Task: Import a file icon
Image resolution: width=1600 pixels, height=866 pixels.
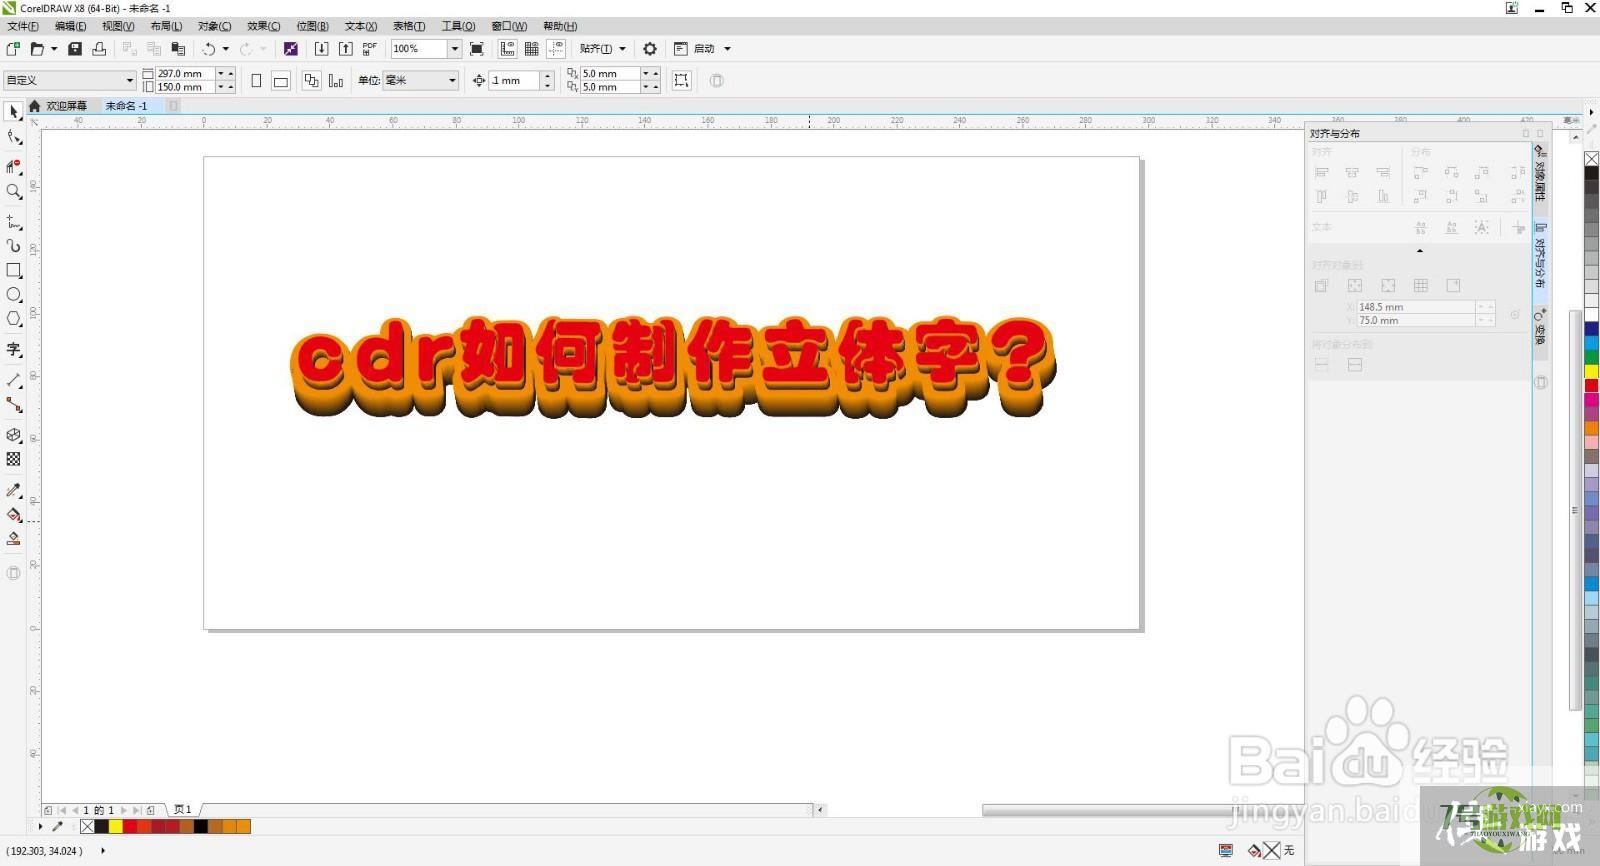Action: click(x=321, y=48)
